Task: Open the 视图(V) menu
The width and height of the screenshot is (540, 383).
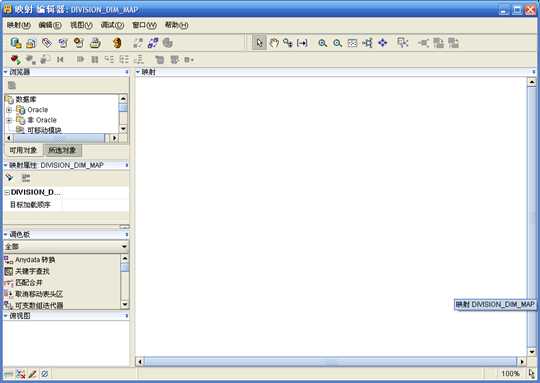Action: click(x=81, y=25)
